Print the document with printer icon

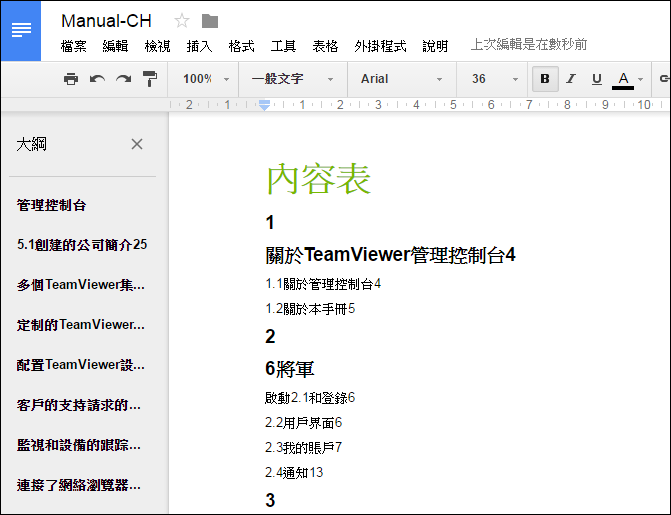pyautogui.click(x=71, y=79)
